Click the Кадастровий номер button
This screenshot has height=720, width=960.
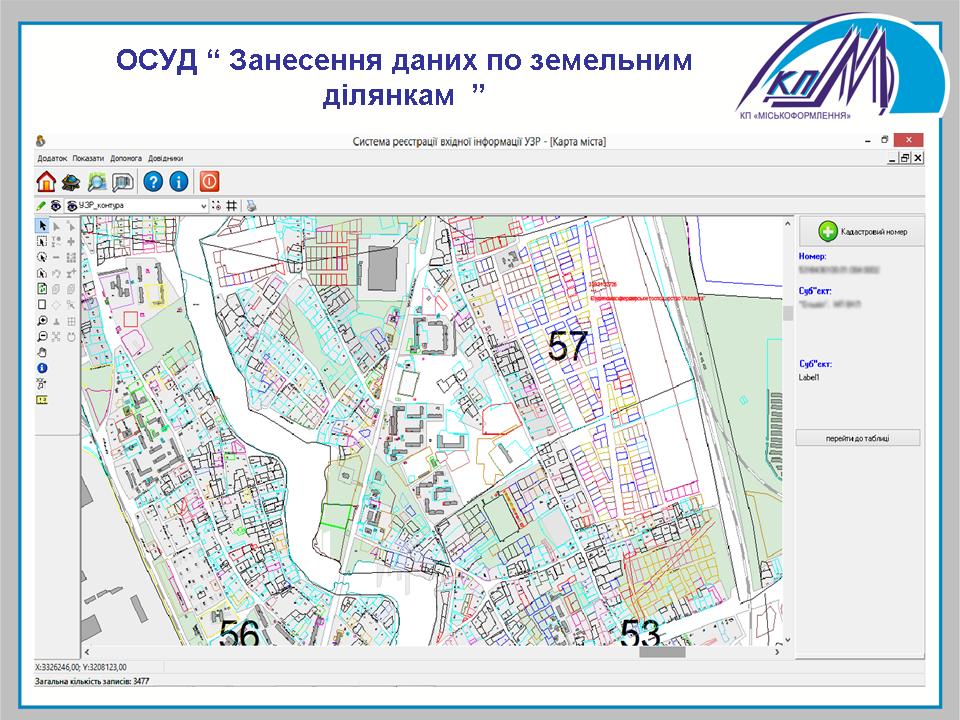859,231
